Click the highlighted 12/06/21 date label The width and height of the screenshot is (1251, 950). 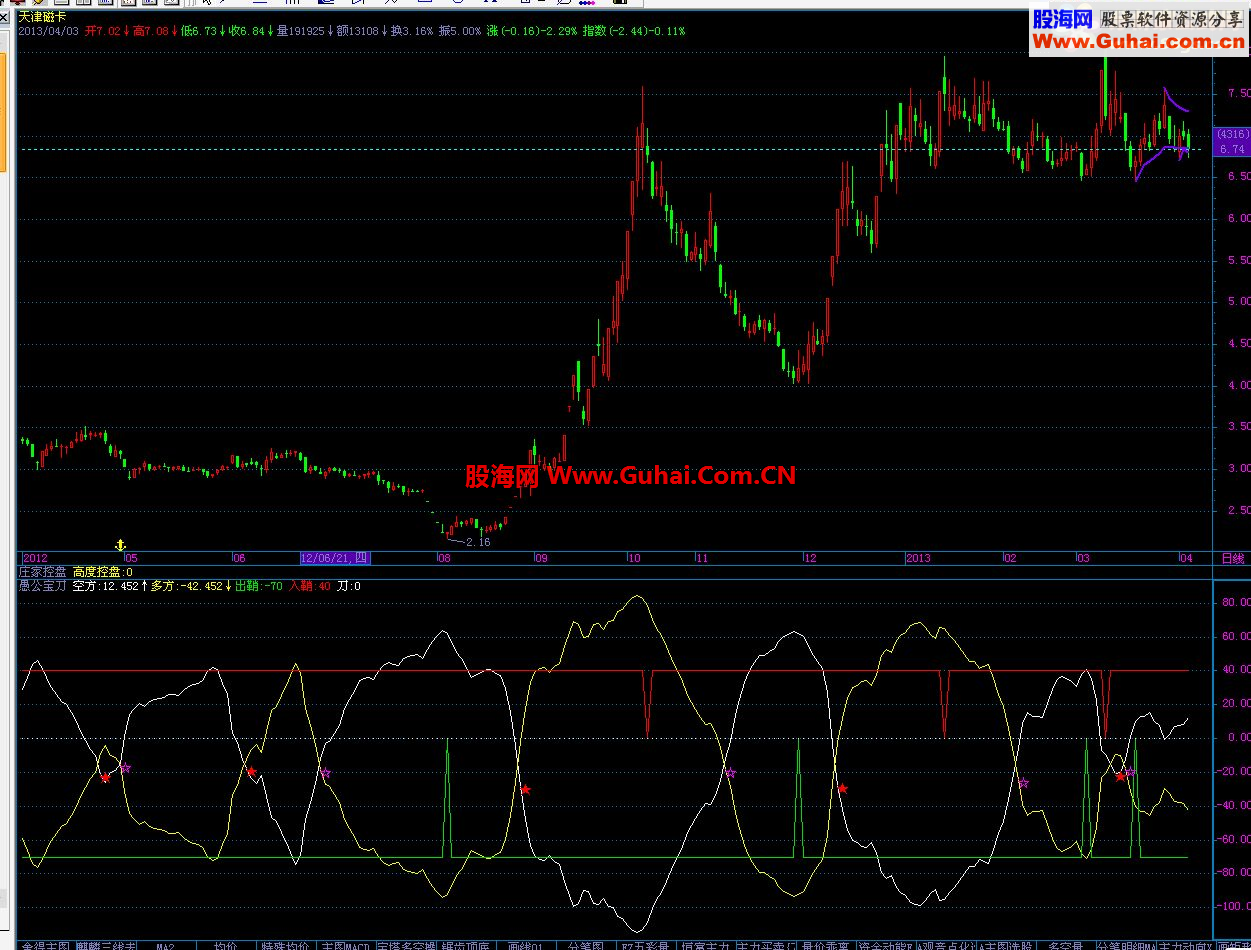pyautogui.click(x=335, y=558)
